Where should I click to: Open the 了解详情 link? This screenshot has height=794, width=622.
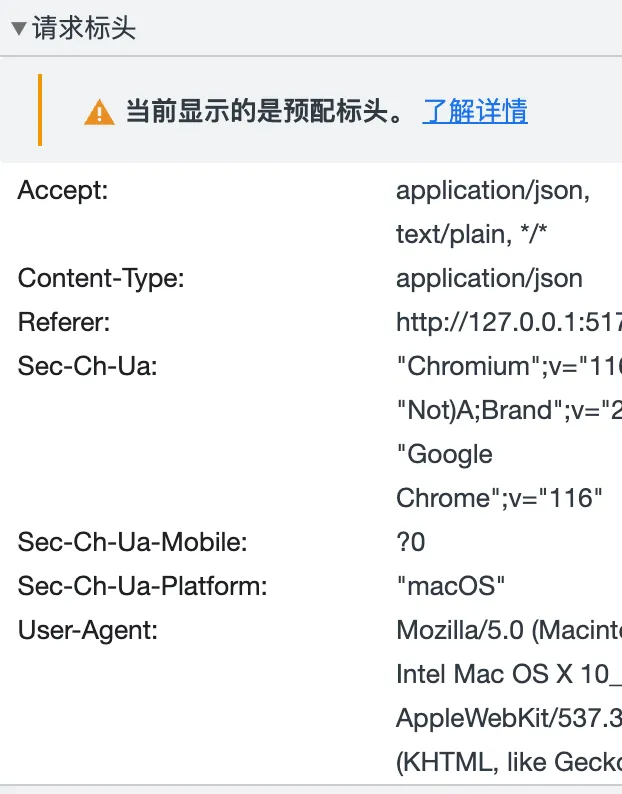coord(475,111)
